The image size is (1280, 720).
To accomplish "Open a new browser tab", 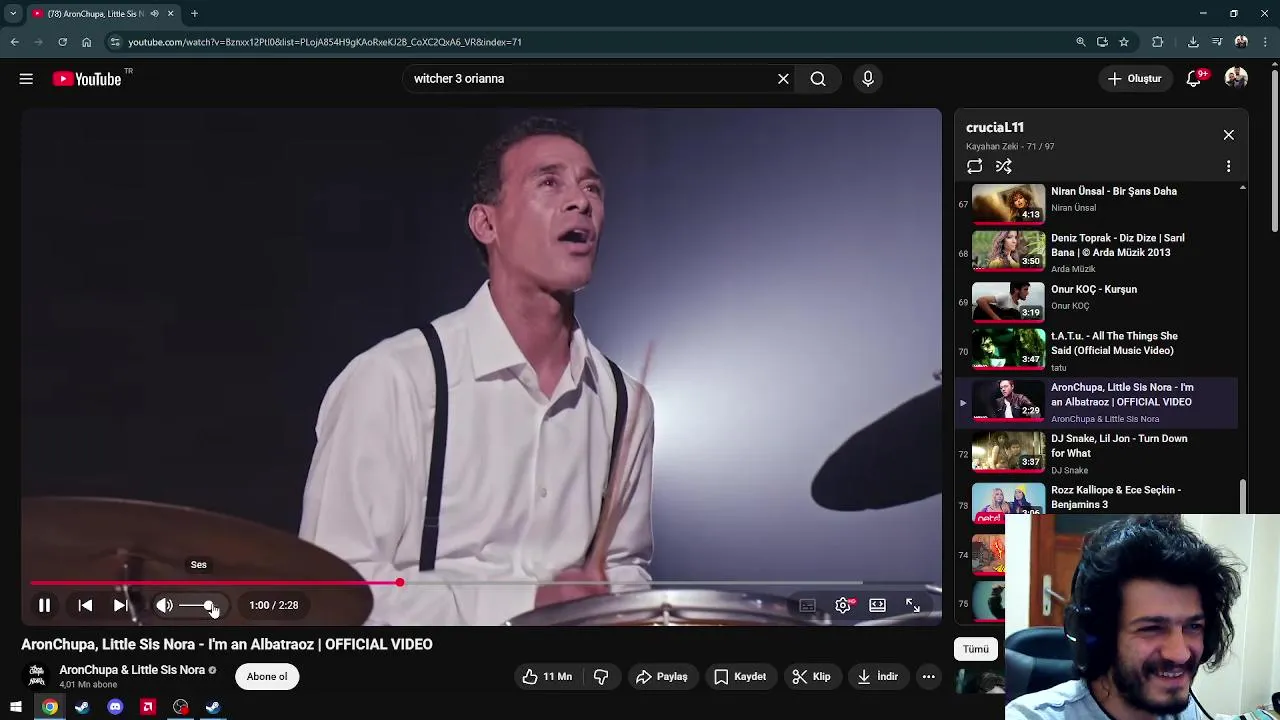I will click(194, 14).
